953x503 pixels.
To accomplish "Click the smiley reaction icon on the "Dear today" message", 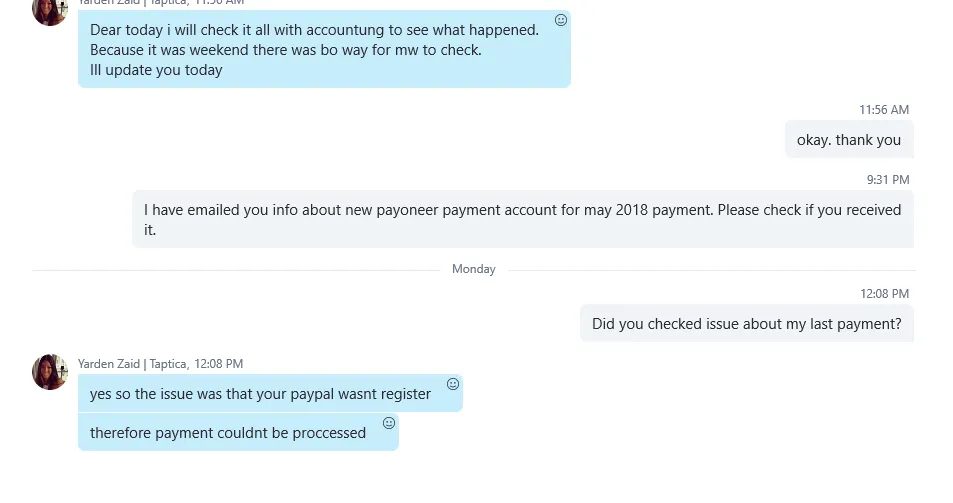I will pyautogui.click(x=561, y=20).
